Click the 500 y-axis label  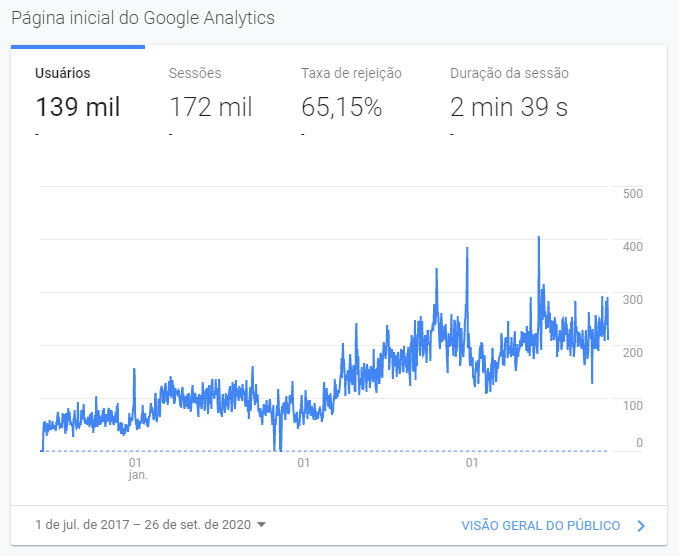[x=632, y=194]
